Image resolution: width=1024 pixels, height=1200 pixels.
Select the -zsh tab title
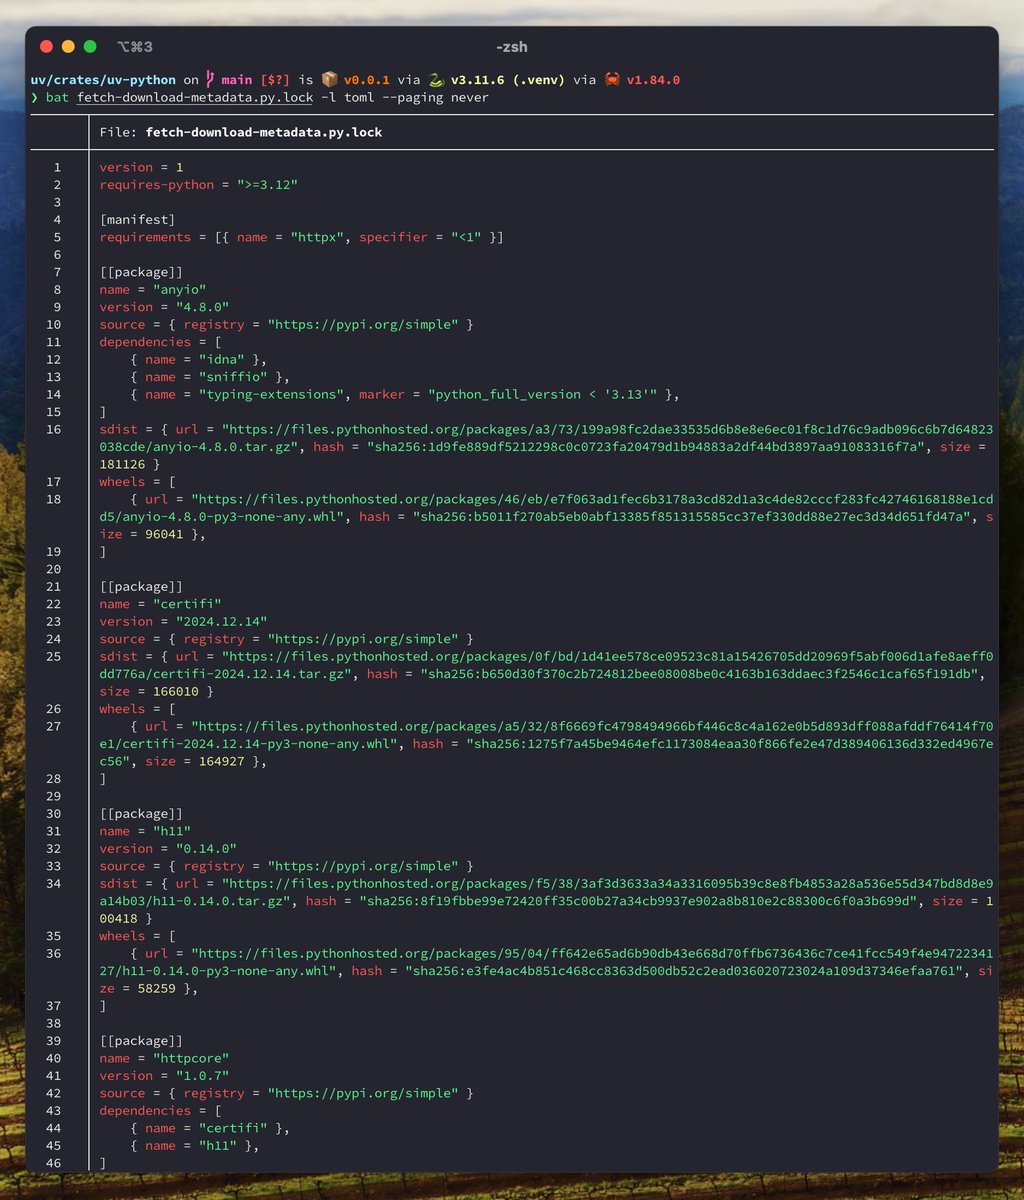point(511,46)
